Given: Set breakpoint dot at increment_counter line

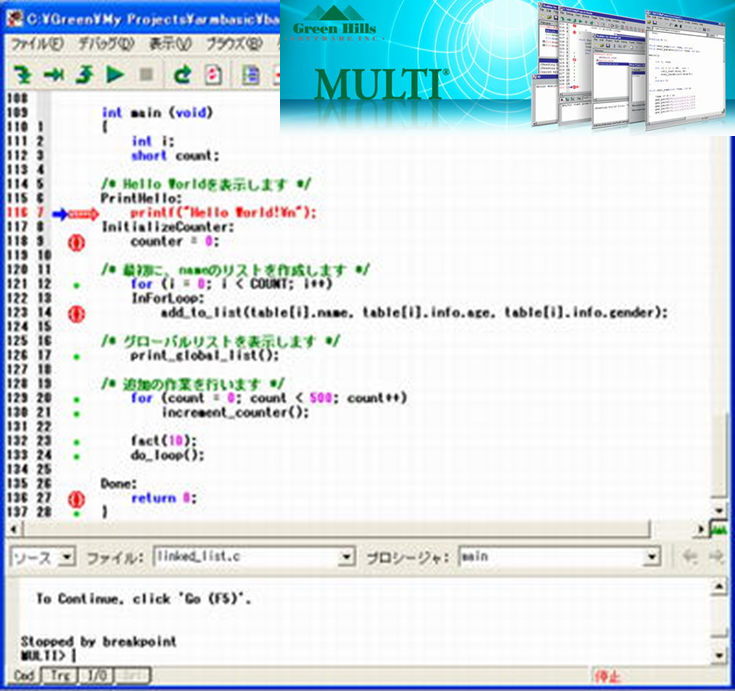Looking at the screenshot, I should (77, 414).
